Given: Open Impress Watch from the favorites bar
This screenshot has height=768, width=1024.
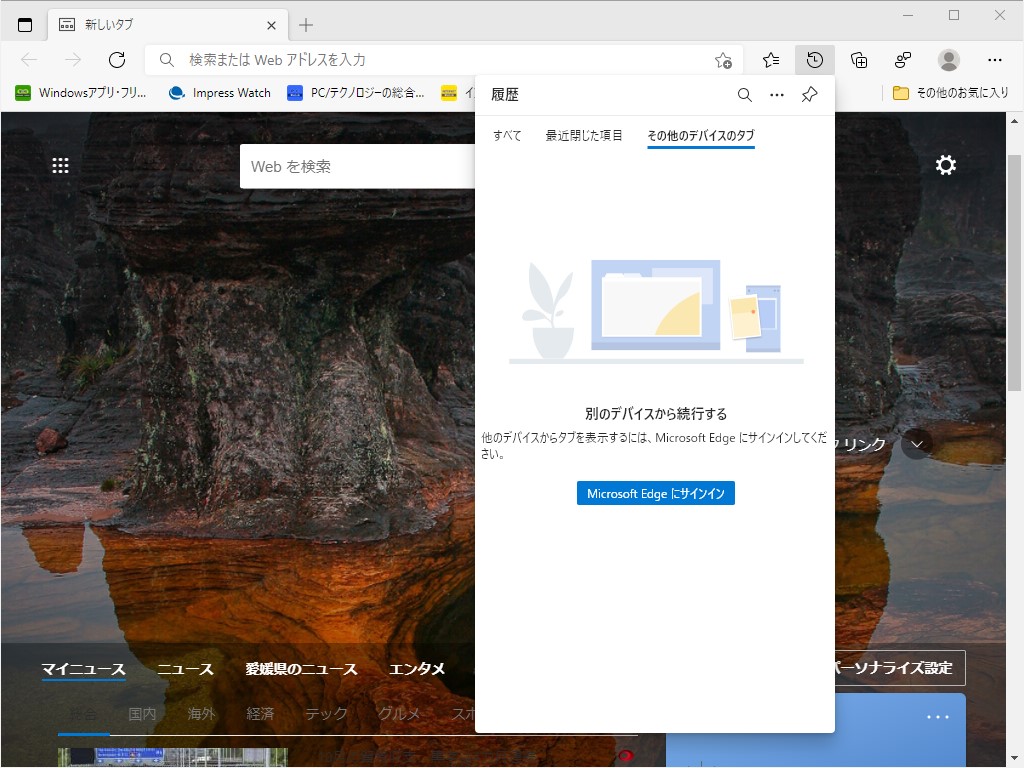Looking at the screenshot, I should click(219, 93).
